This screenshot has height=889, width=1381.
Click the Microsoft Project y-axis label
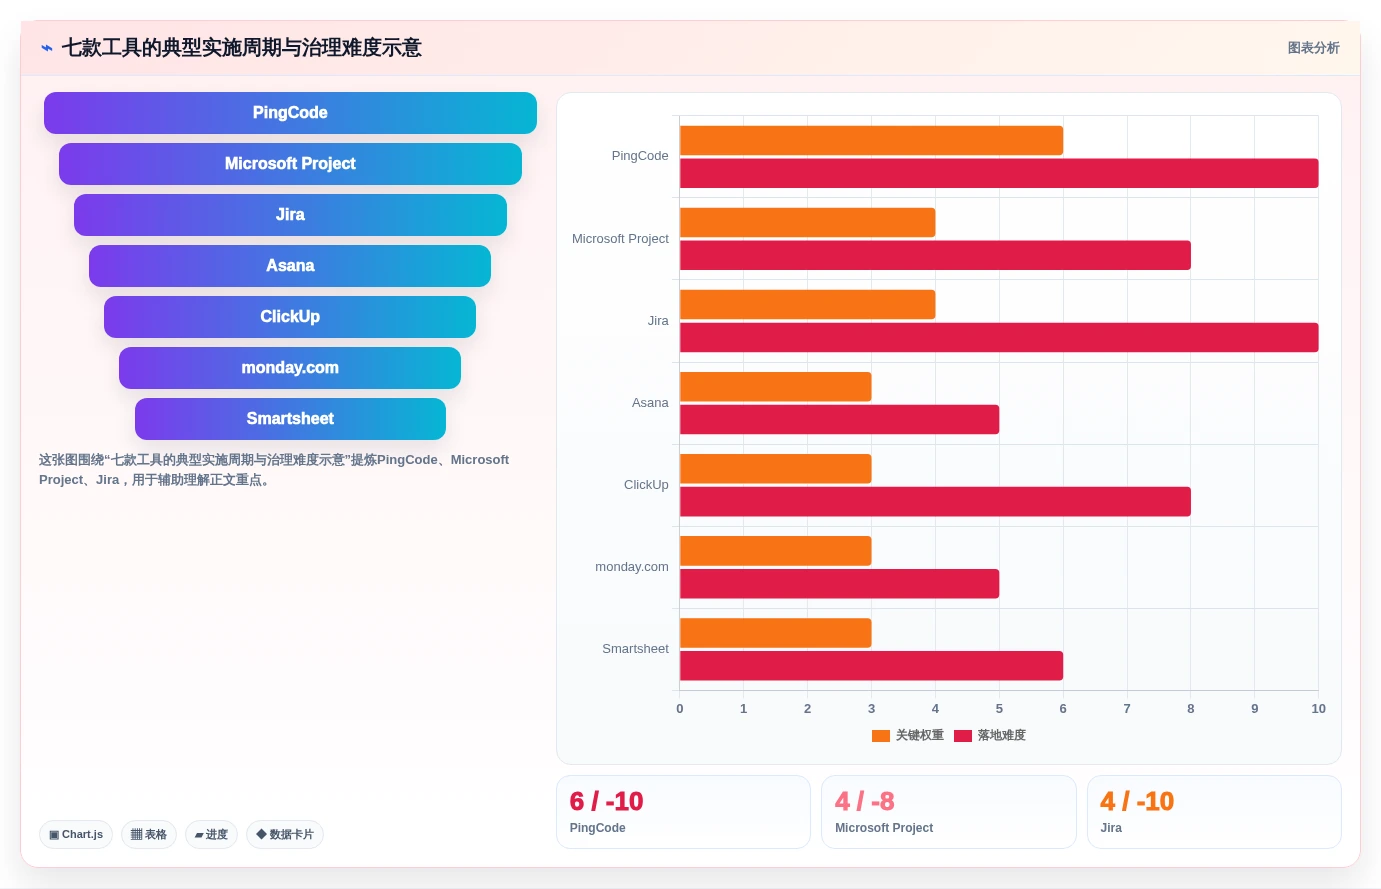click(620, 239)
